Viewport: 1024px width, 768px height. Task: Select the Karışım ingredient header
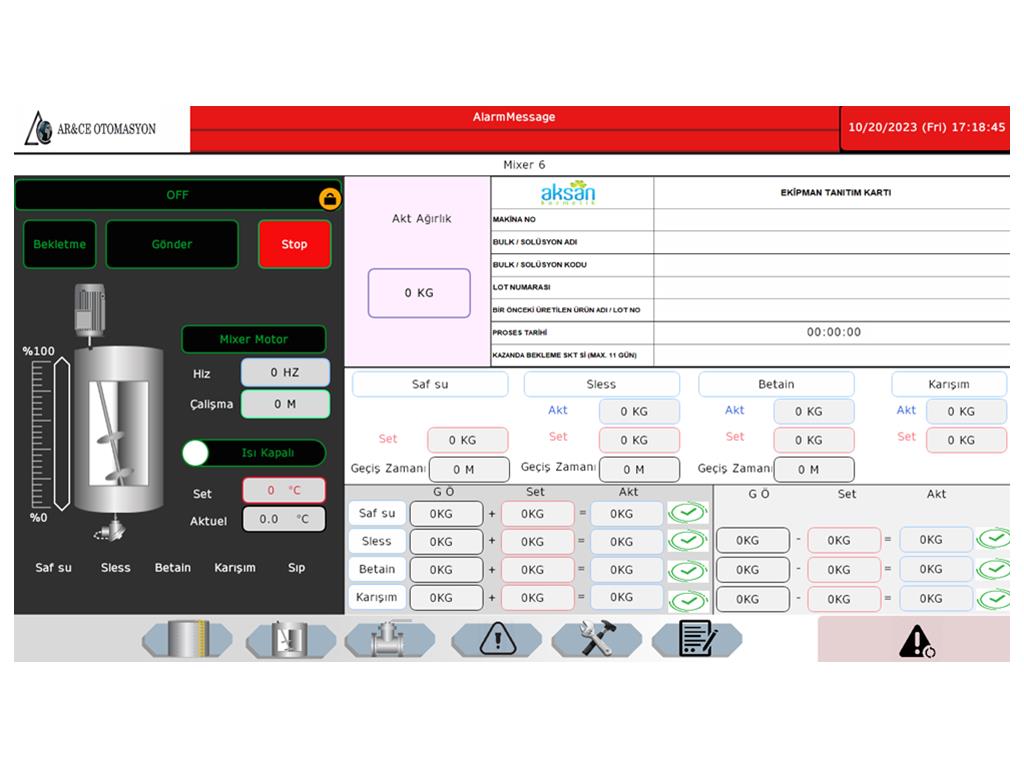click(x=949, y=384)
